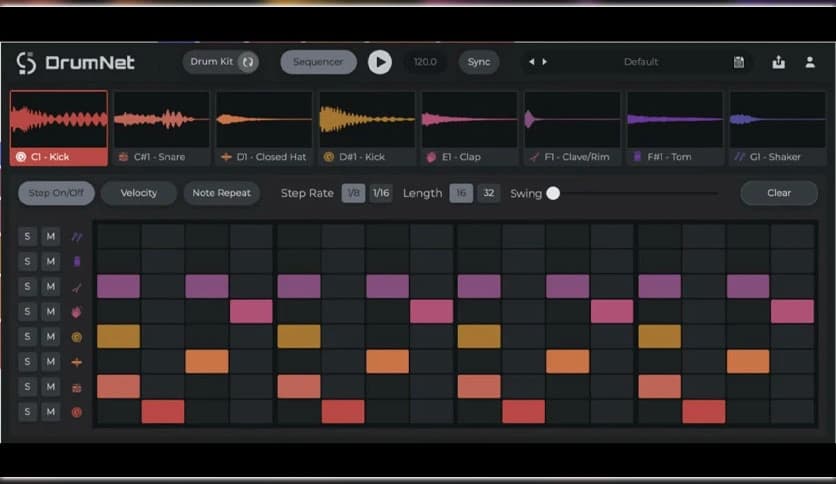Click the shaker track icon in sequencer
The image size is (836, 484).
pos(77,237)
